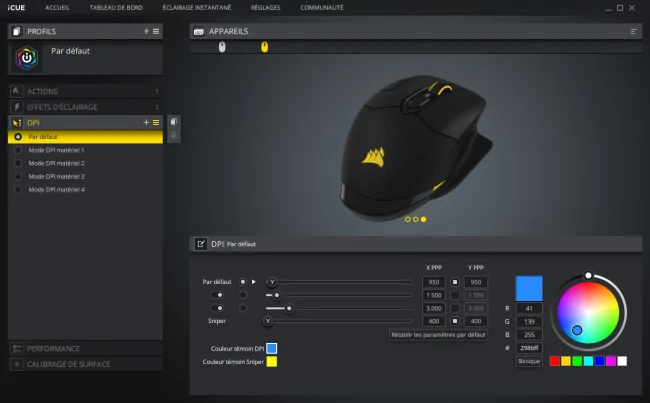The image size is (650, 403).
Task: Click the edit icon next to the DPI Par défaut title
Action: tap(201, 244)
